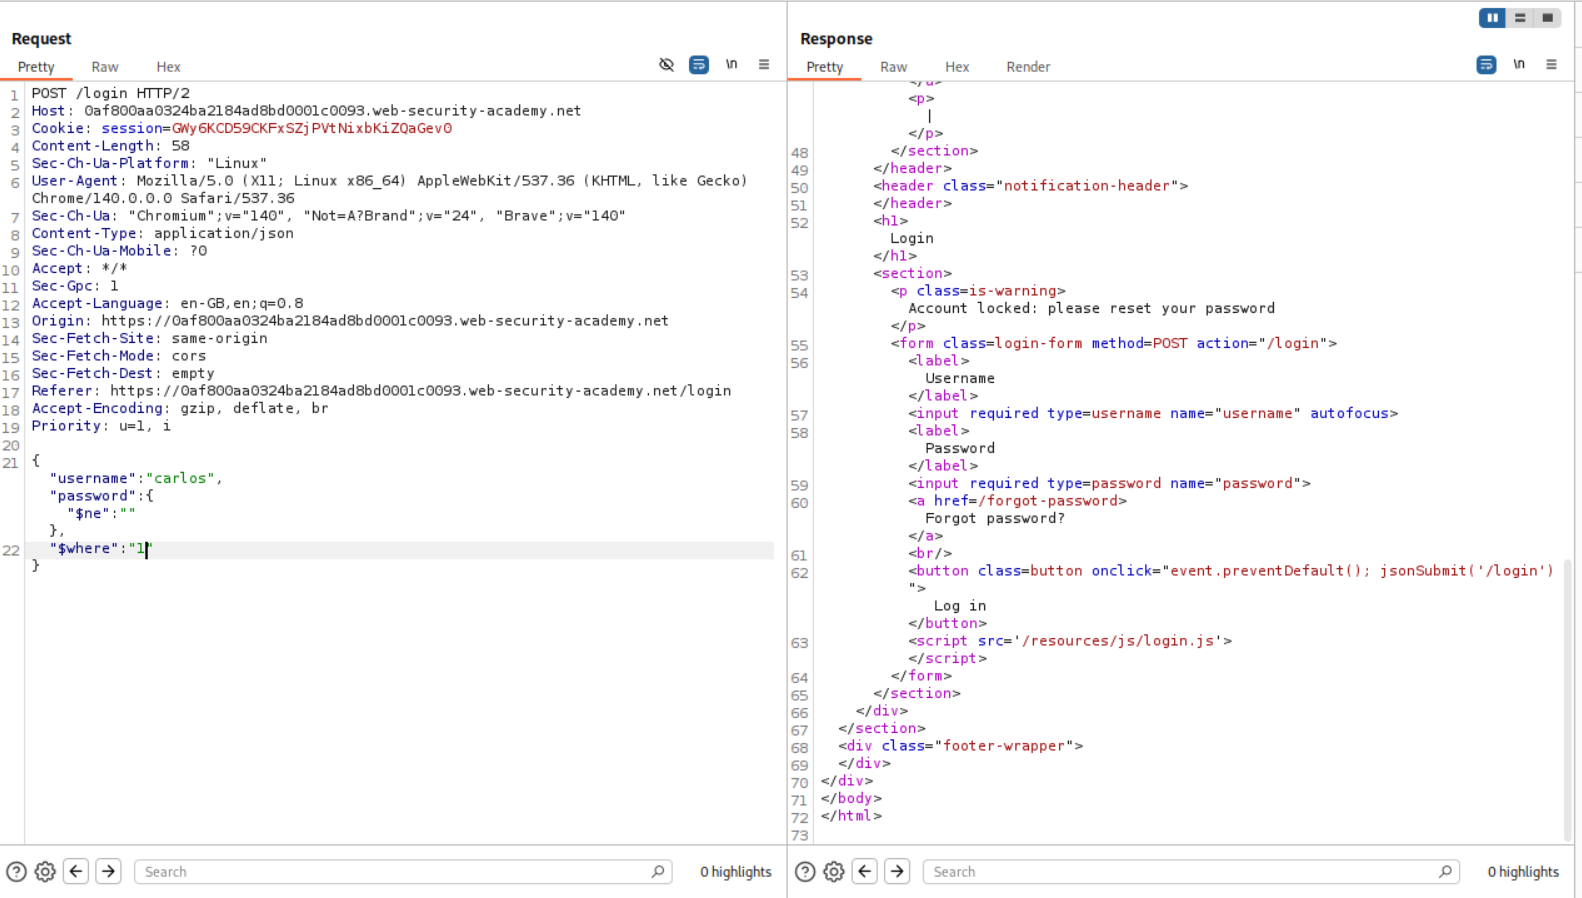Open Response panel options hamburger menu

(x=1551, y=65)
